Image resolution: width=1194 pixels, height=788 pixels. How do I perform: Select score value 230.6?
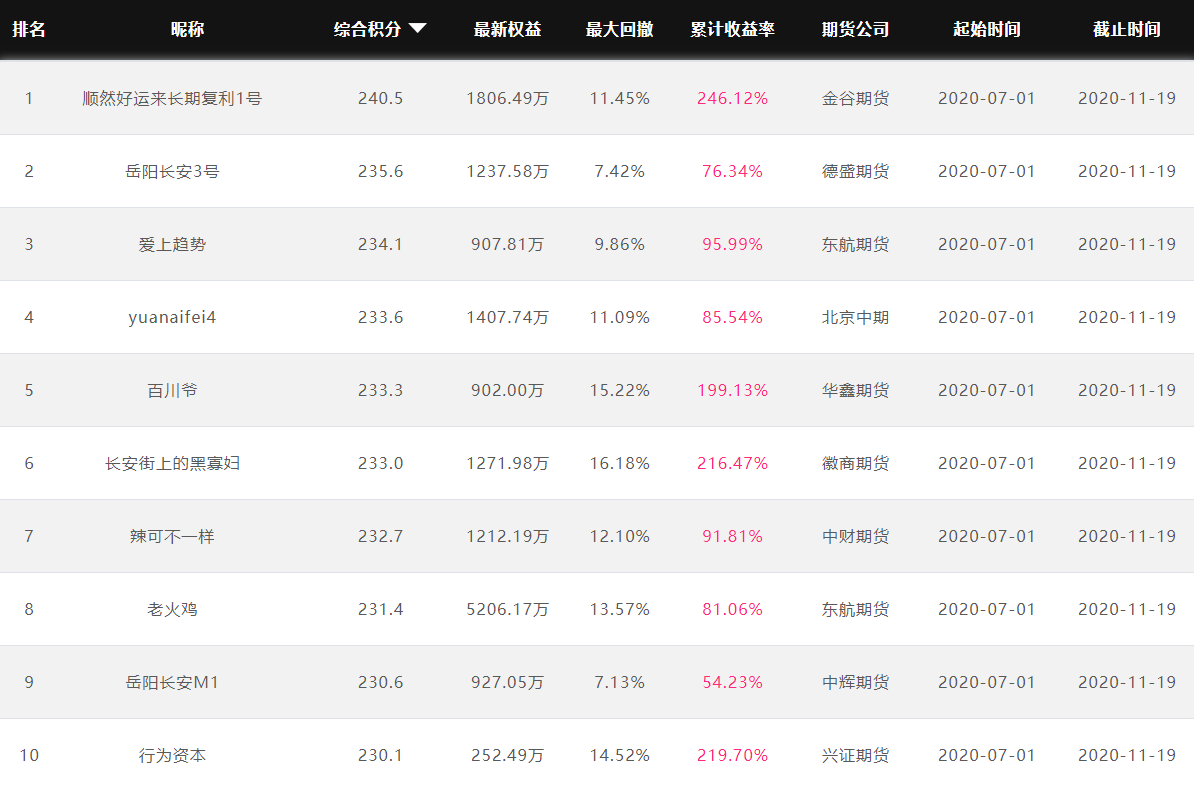(381, 682)
